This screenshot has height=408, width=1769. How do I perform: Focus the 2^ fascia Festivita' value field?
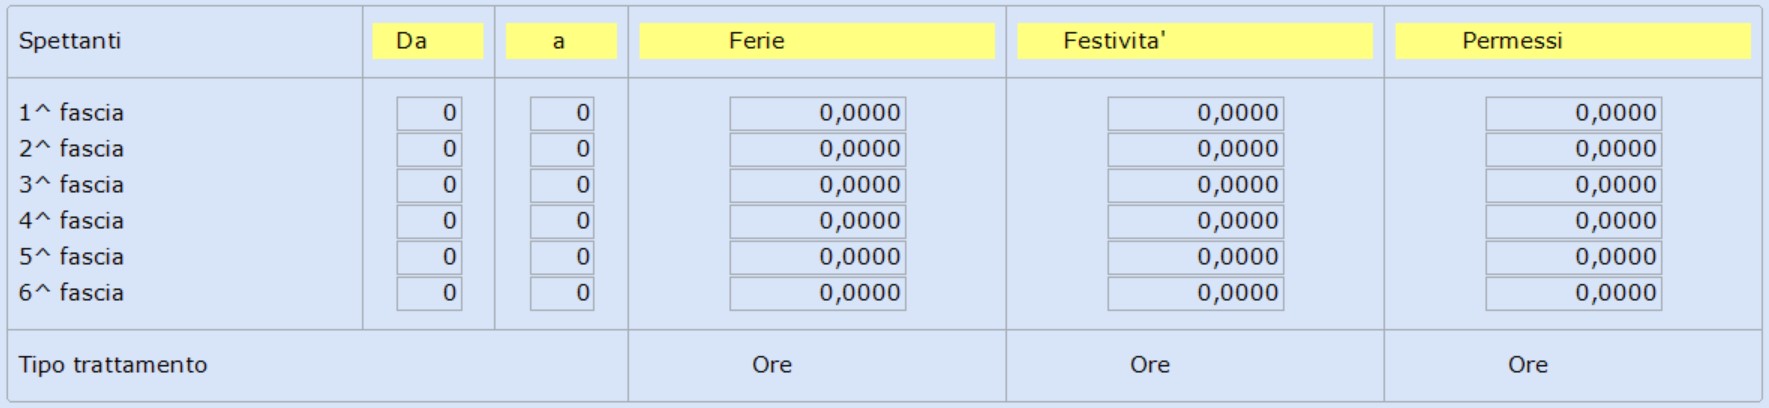pyautogui.click(x=1196, y=149)
